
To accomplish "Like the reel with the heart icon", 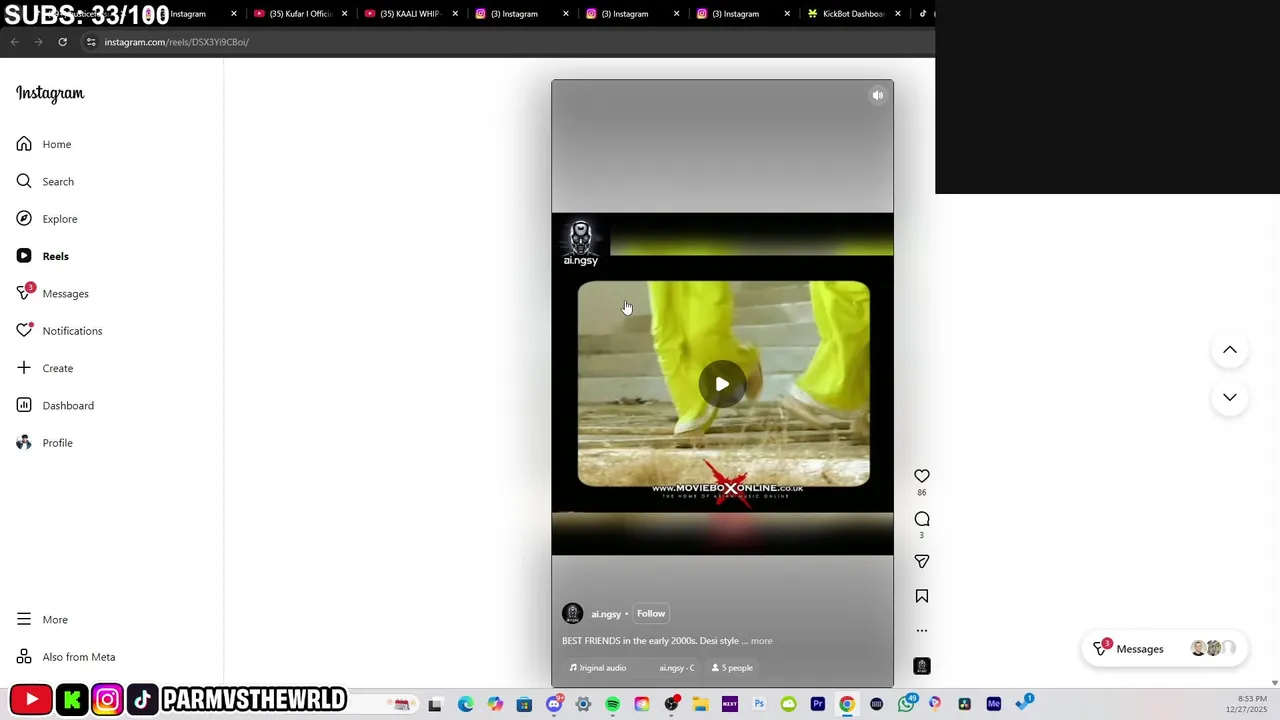I will click(922, 476).
